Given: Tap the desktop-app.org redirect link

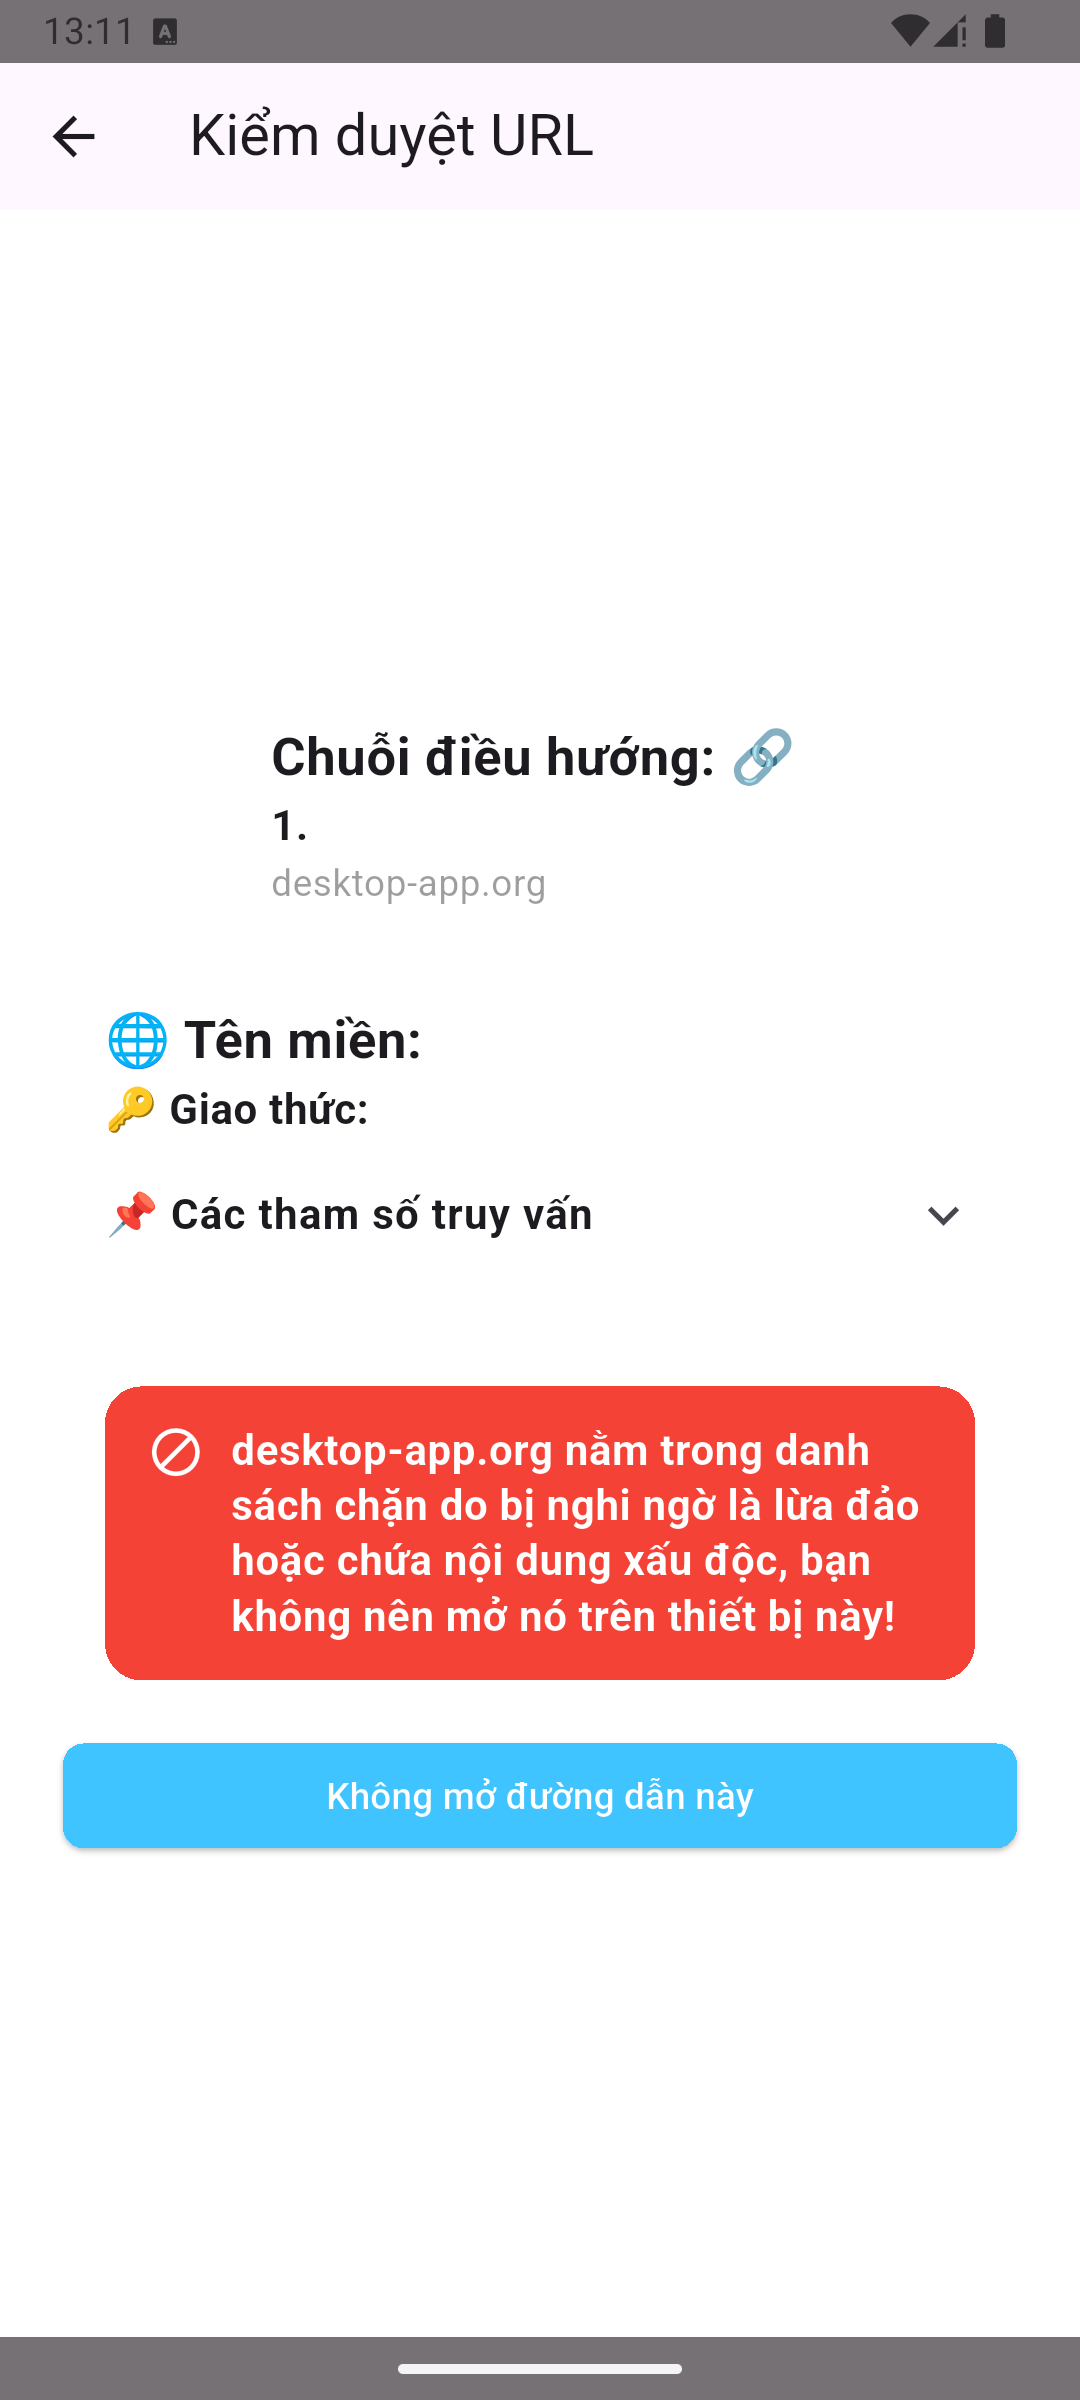Looking at the screenshot, I should coord(409,884).
